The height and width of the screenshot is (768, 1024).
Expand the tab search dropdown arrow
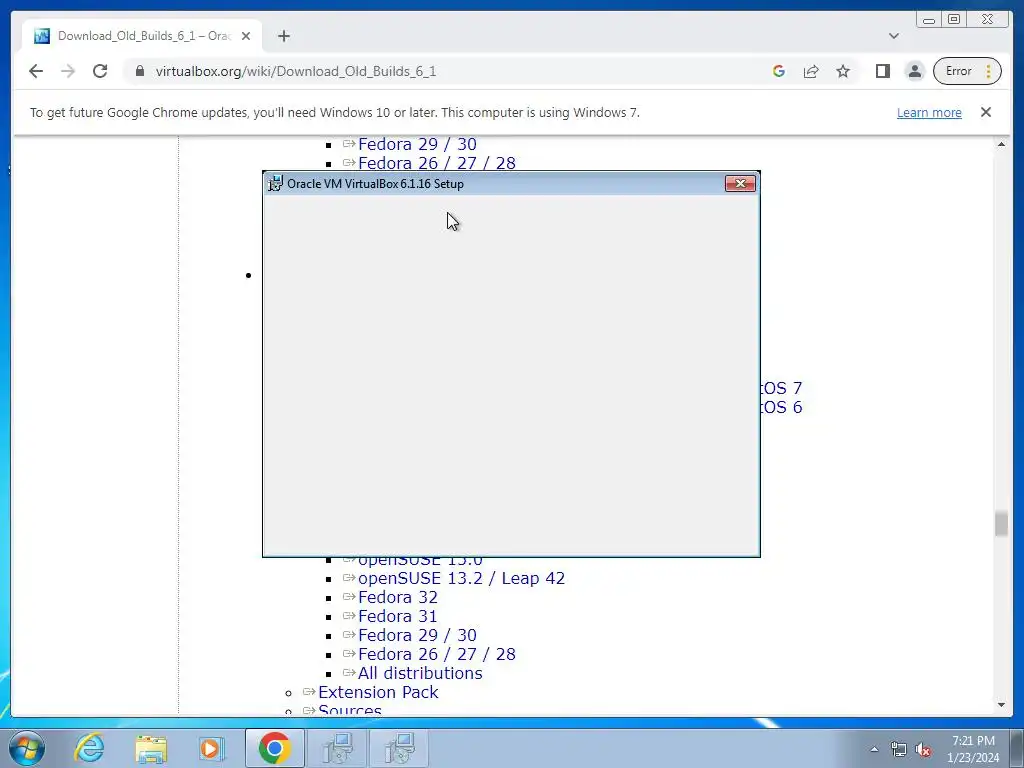pos(894,36)
